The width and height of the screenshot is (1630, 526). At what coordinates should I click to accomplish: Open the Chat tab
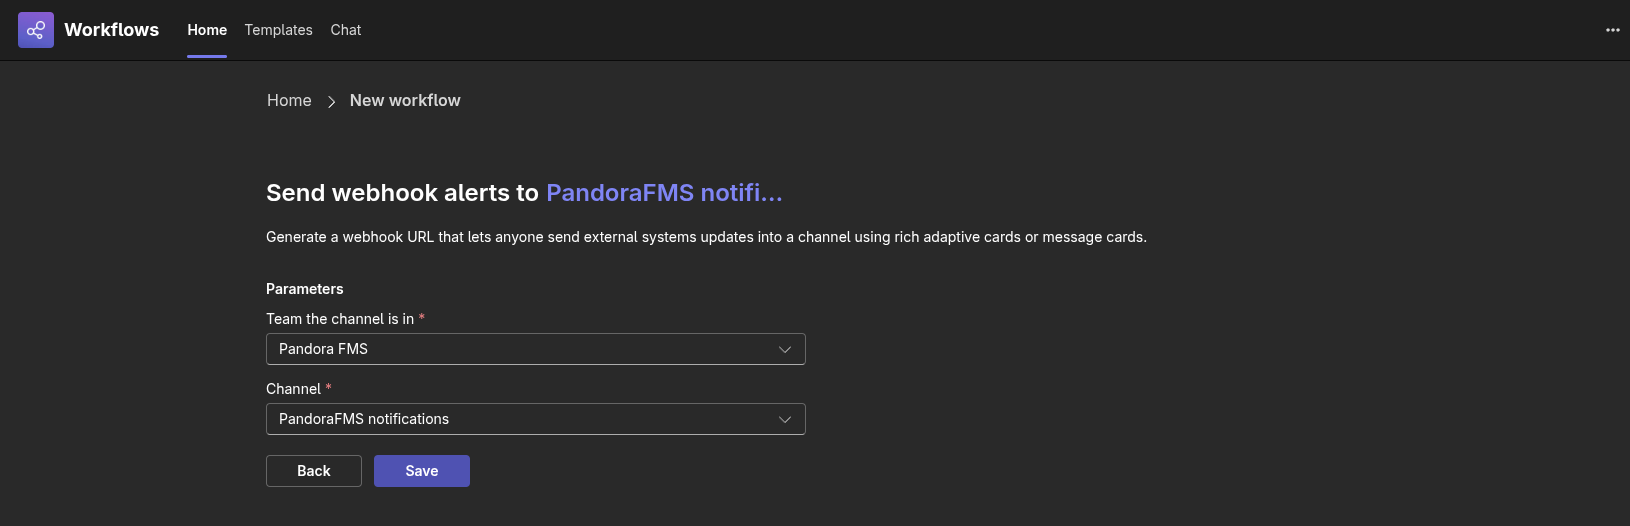point(346,30)
